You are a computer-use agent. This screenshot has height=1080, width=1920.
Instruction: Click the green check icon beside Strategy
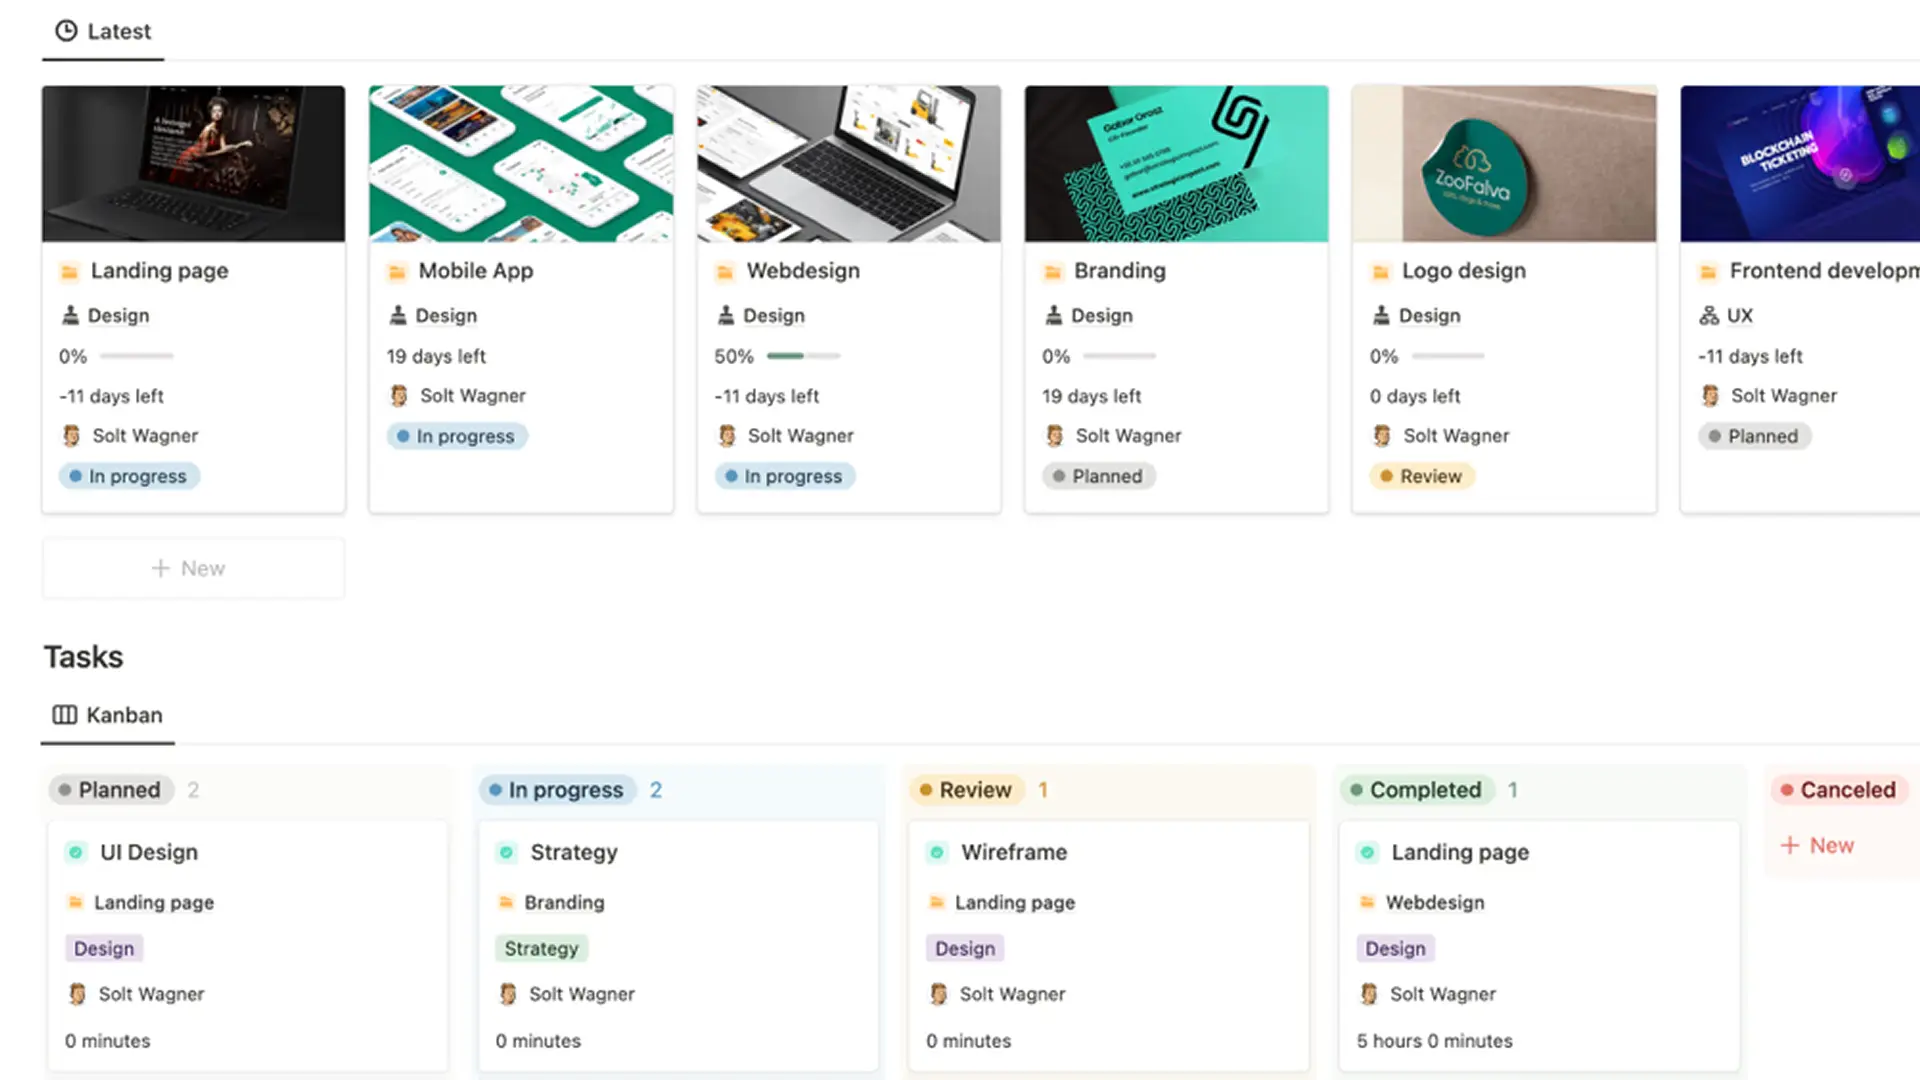pos(506,853)
